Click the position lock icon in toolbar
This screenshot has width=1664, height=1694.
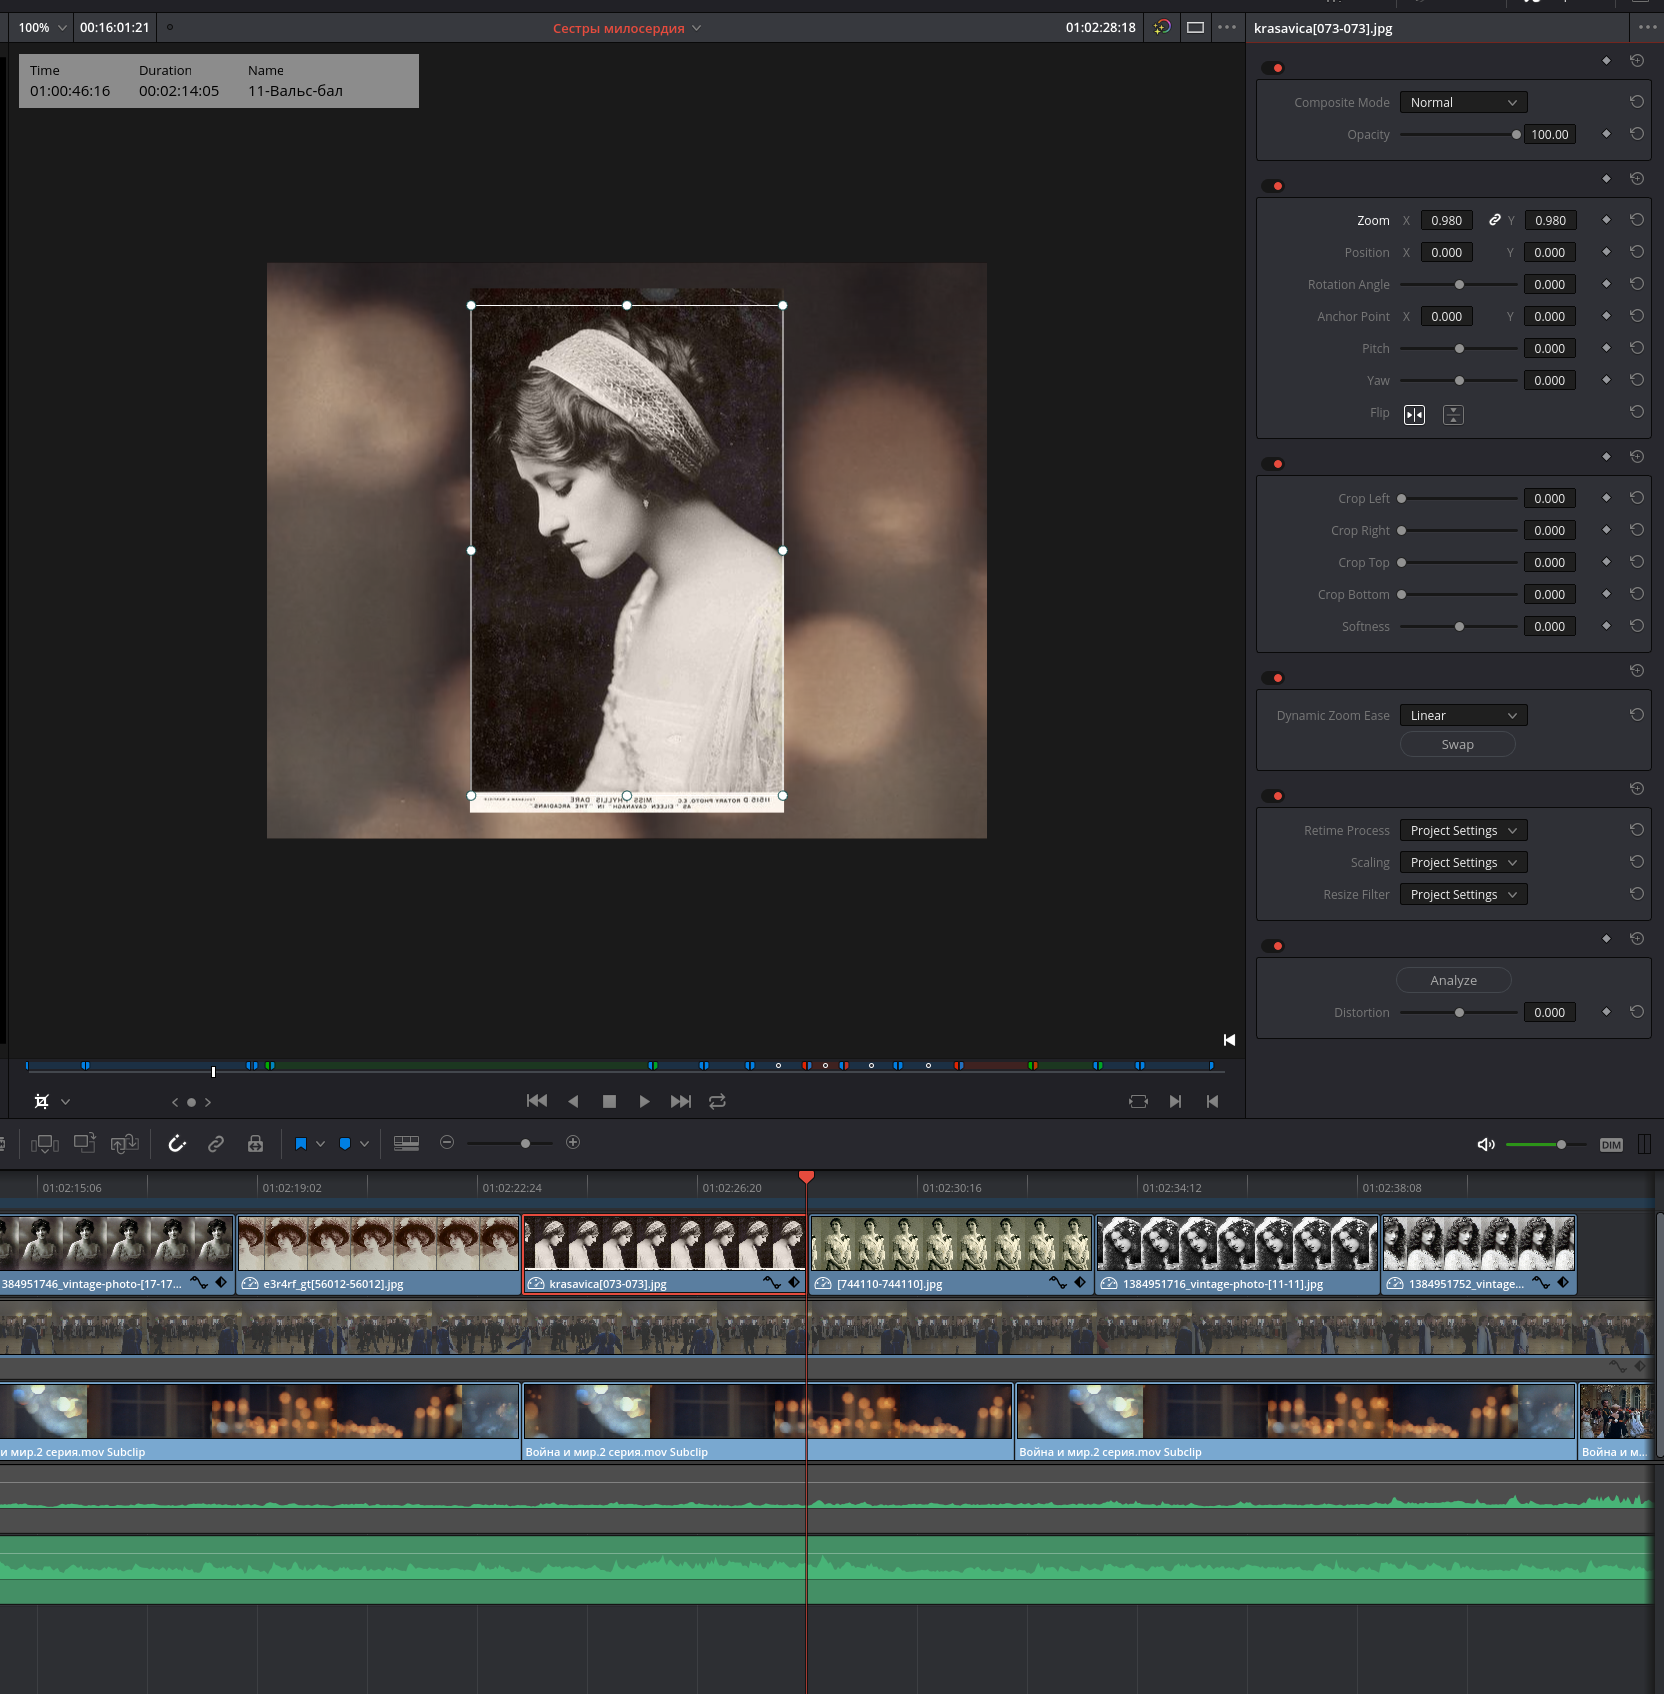[x=255, y=1143]
